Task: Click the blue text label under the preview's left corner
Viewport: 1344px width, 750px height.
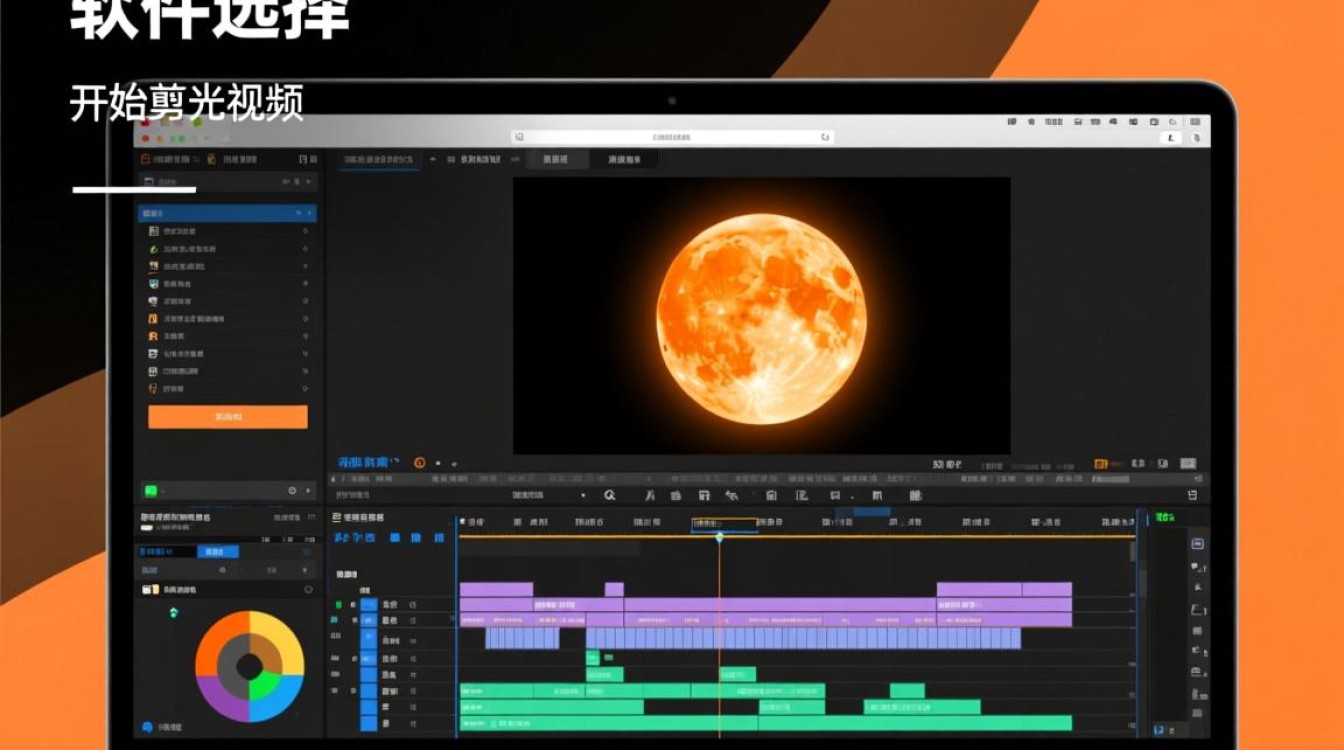Action: (x=368, y=463)
